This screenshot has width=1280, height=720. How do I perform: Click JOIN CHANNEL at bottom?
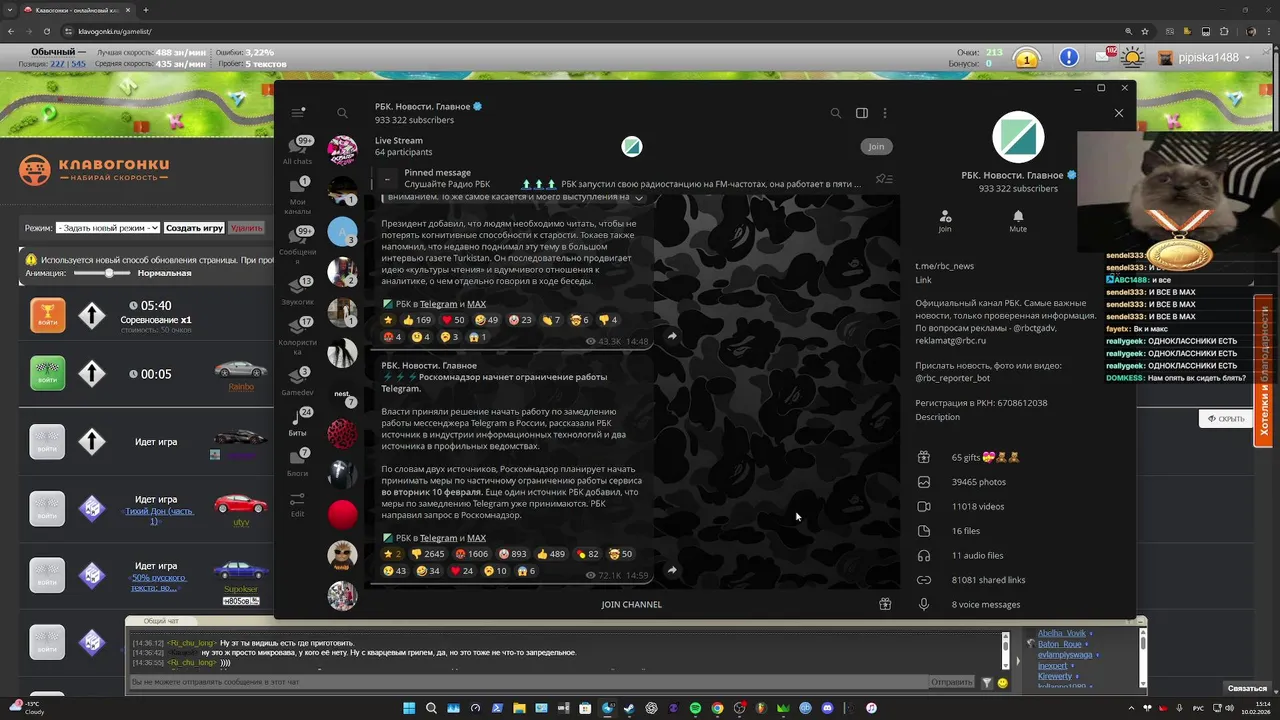[632, 604]
